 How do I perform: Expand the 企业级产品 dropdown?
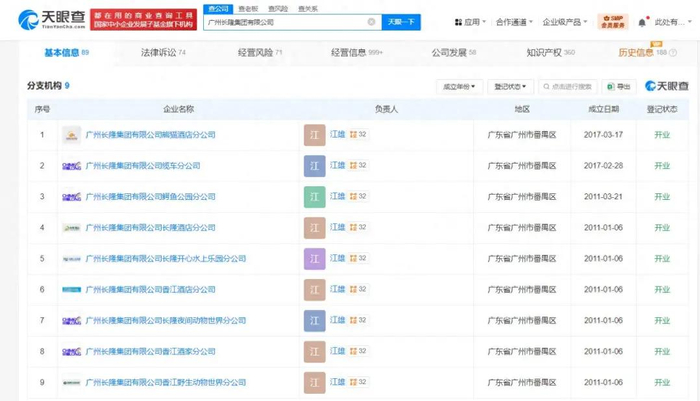click(x=565, y=21)
